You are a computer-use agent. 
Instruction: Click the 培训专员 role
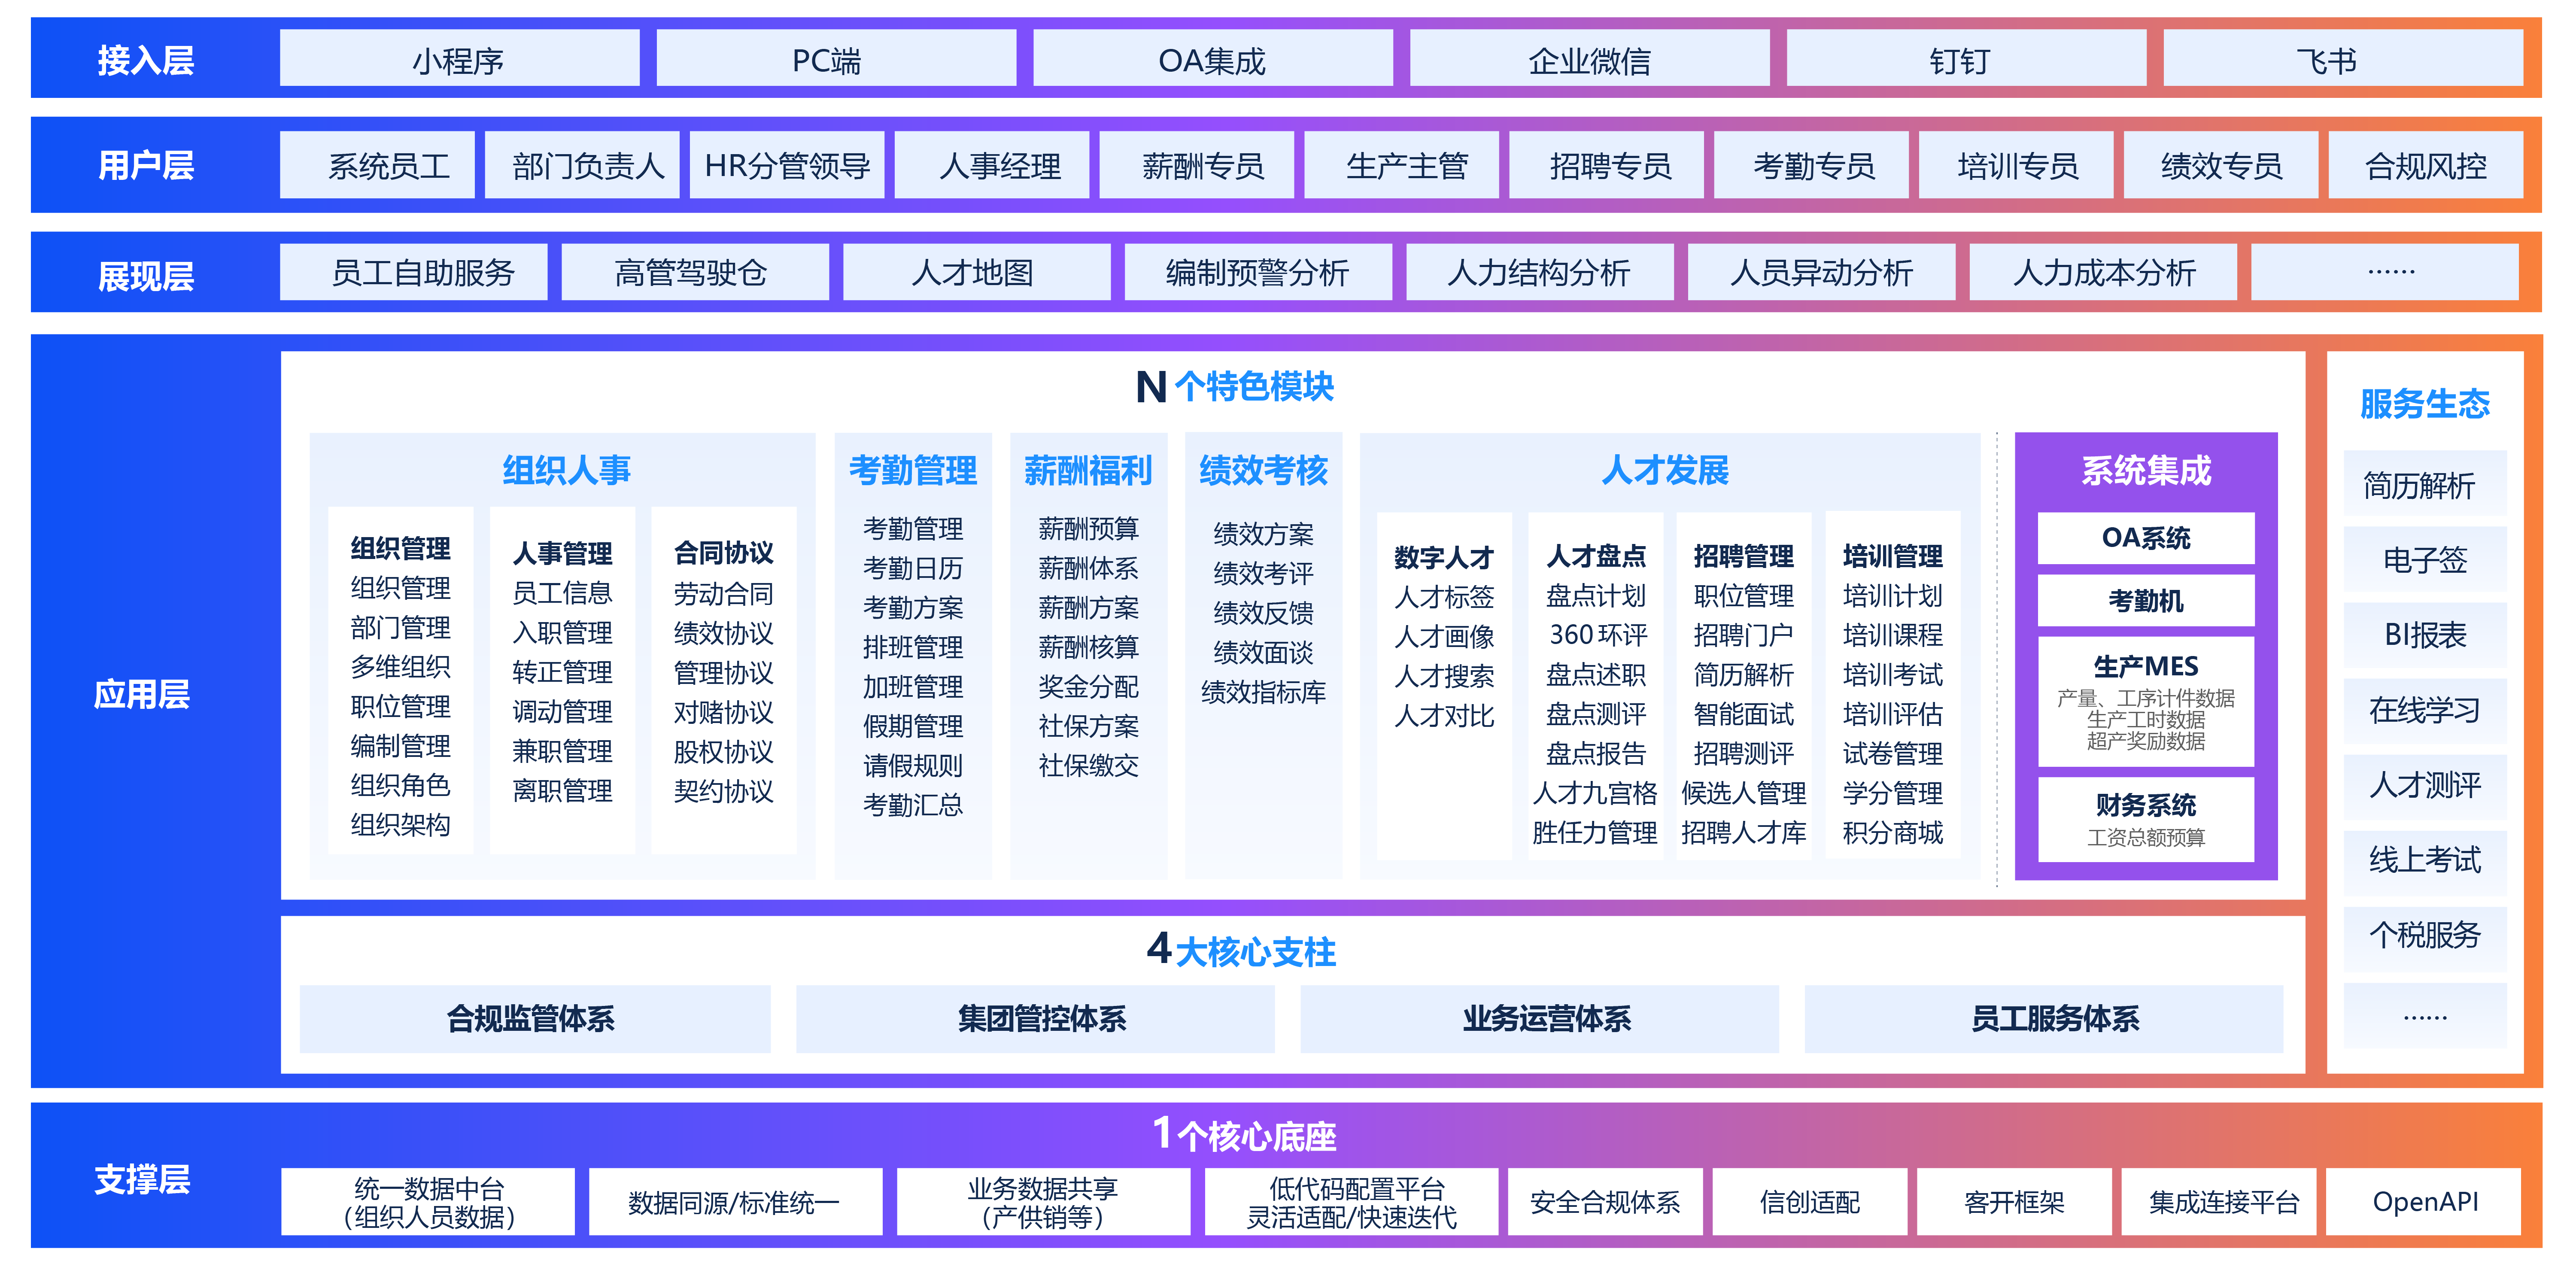point(2016,165)
